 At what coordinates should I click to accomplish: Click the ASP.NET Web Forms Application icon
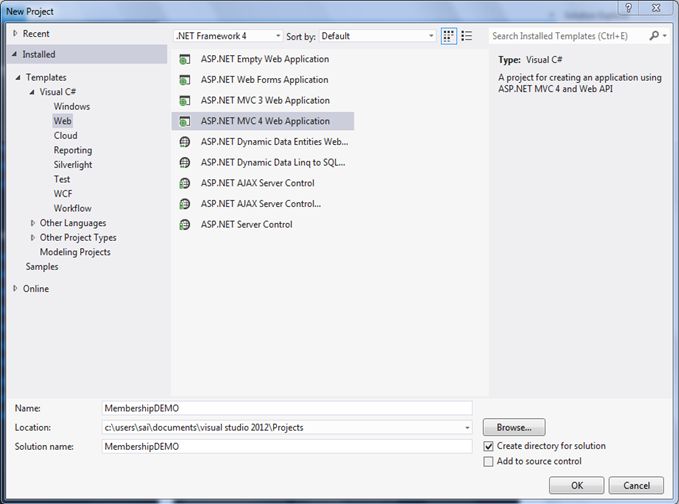point(185,80)
